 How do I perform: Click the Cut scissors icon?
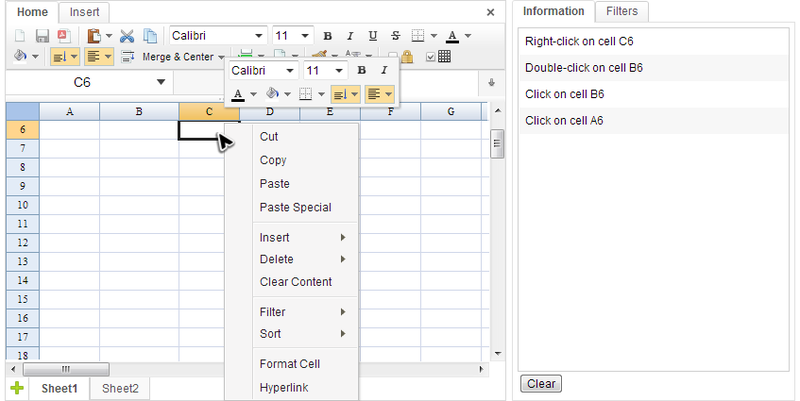pos(127,36)
